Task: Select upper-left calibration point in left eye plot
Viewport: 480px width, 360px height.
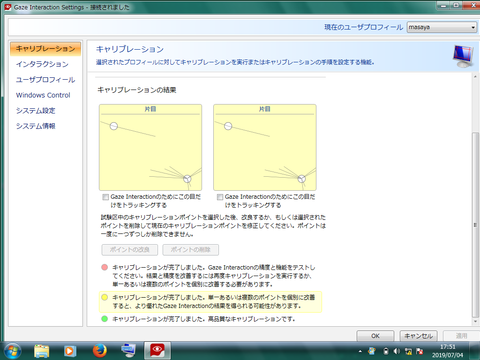Action: click(x=114, y=126)
